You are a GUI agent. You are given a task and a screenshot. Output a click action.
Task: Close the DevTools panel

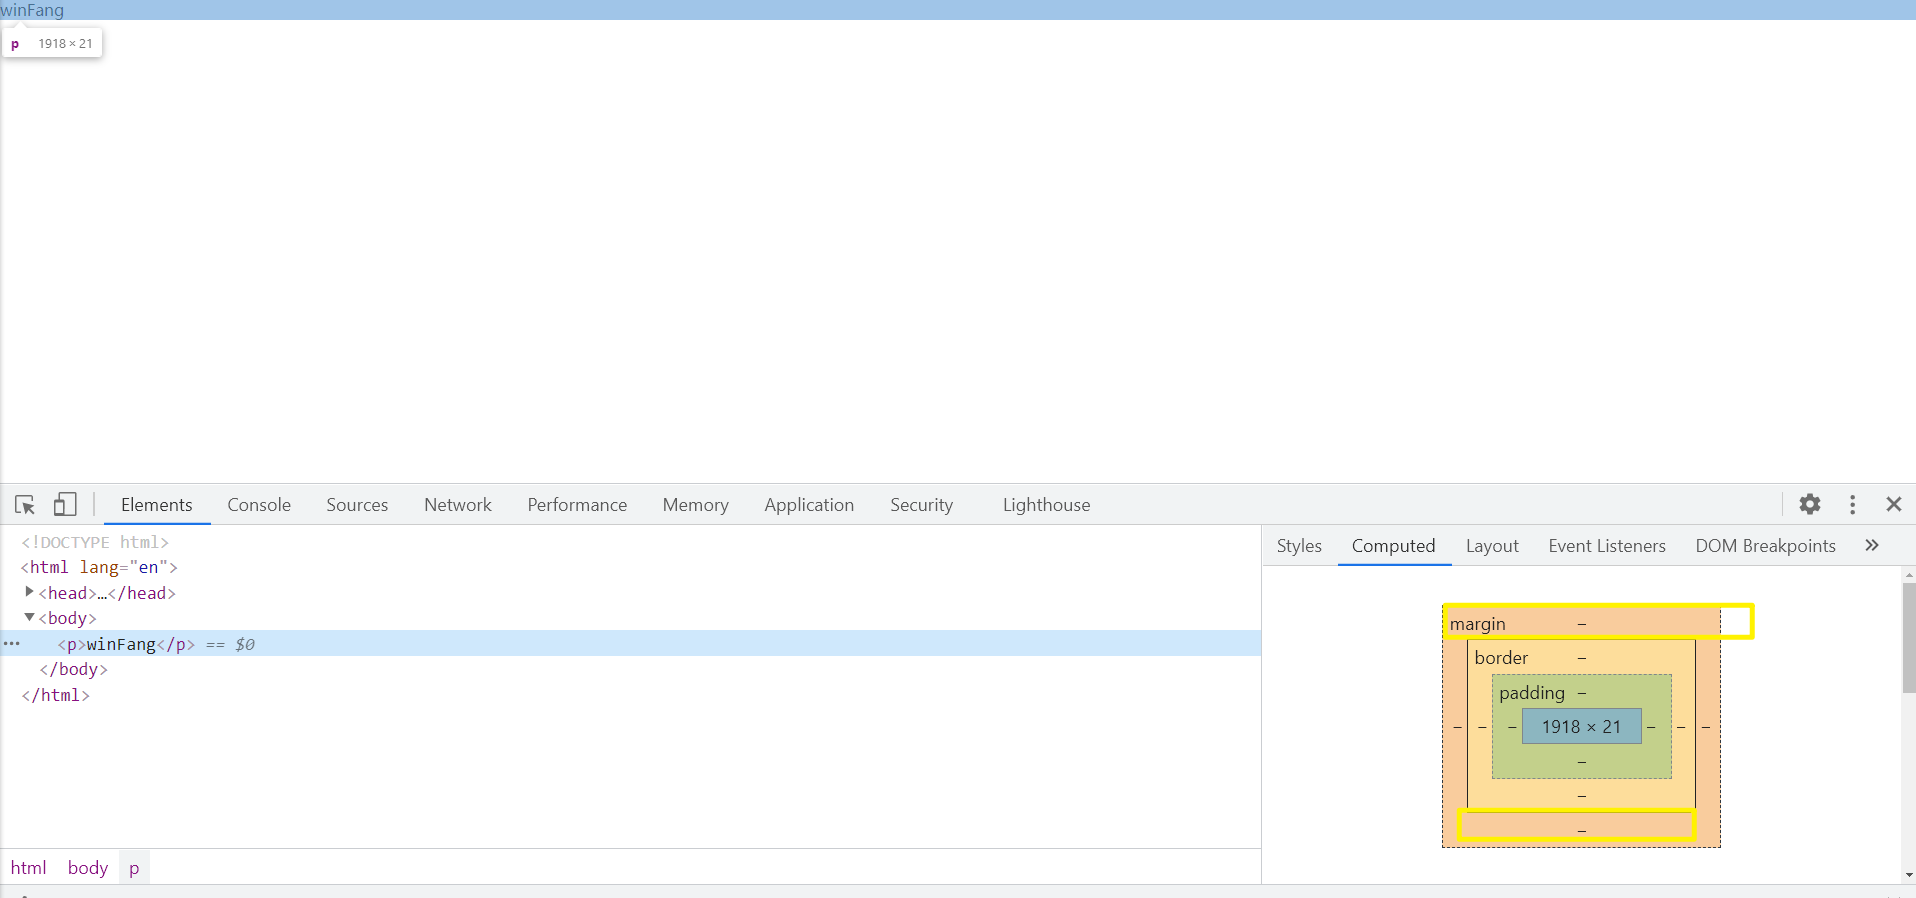click(1894, 504)
